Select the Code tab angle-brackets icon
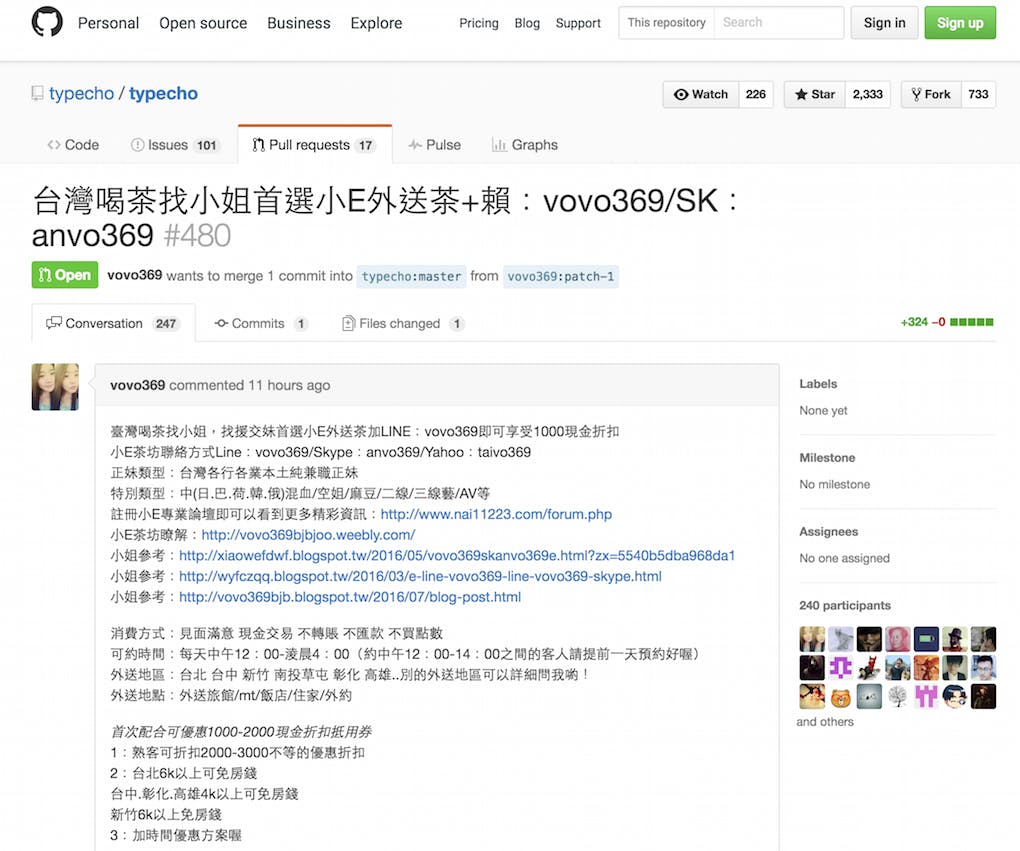Viewport: 1020px width, 851px height. coord(55,145)
